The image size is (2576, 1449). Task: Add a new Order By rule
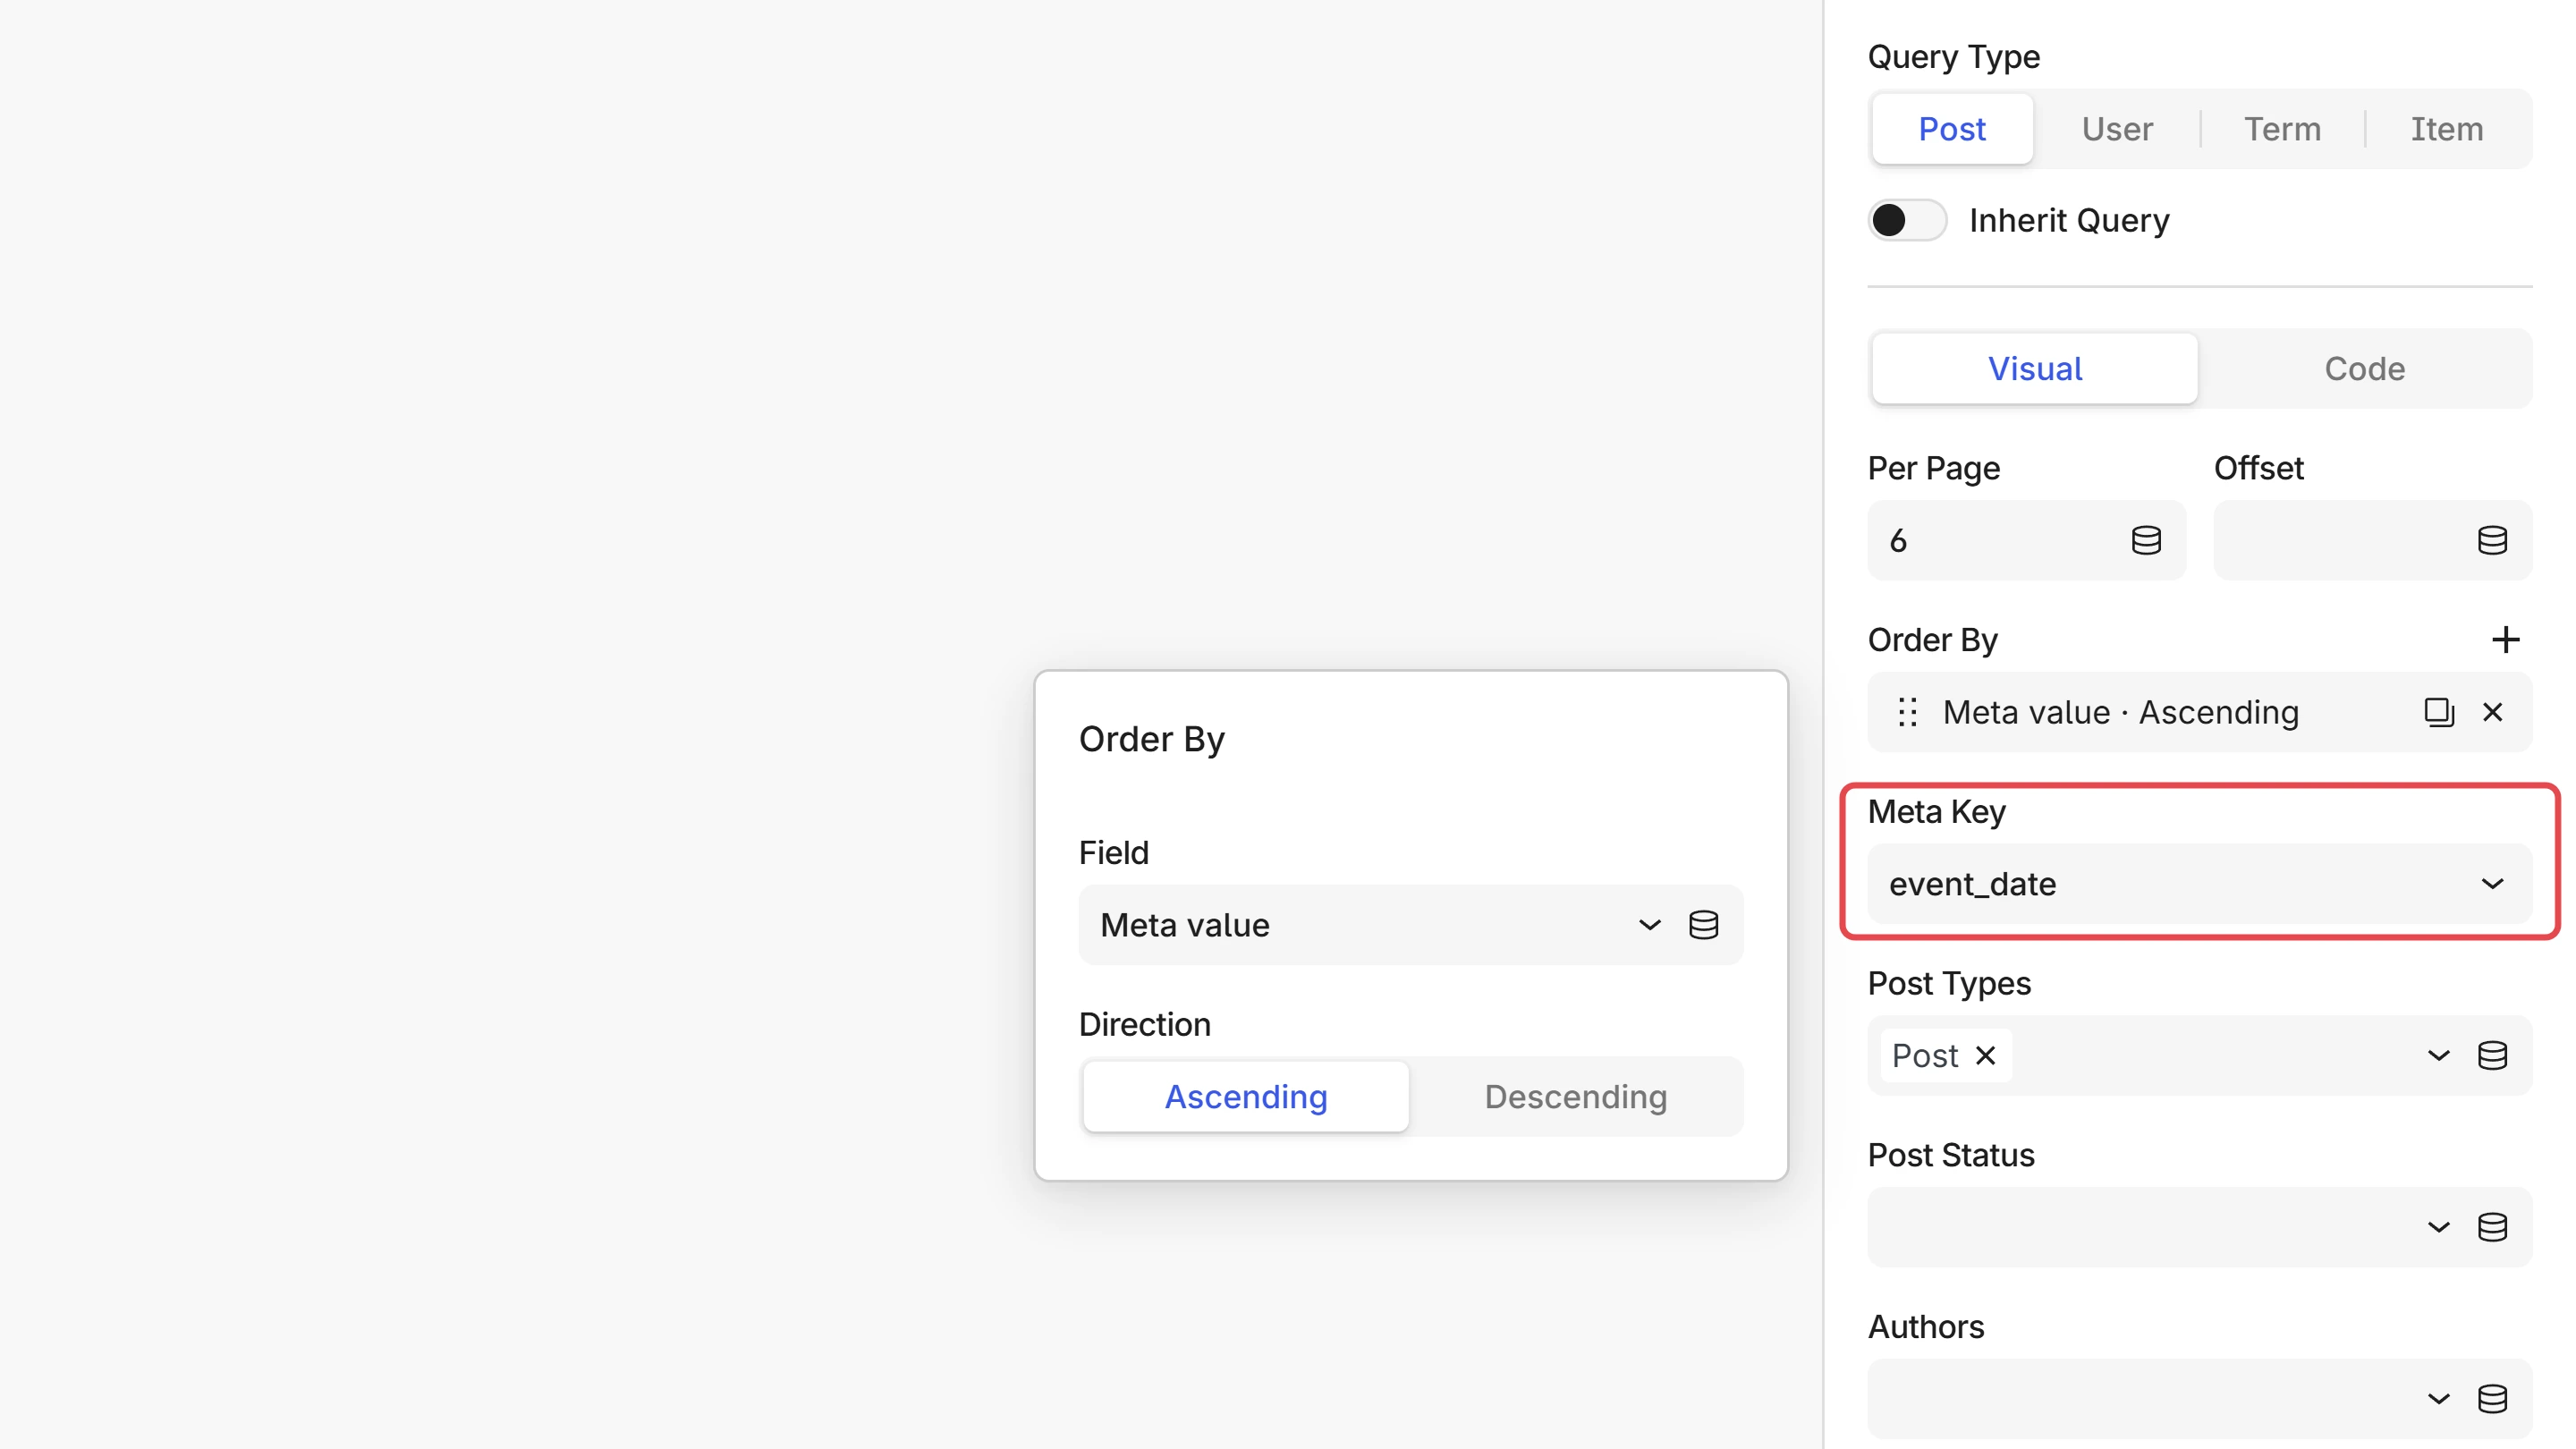click(2505, 639)
